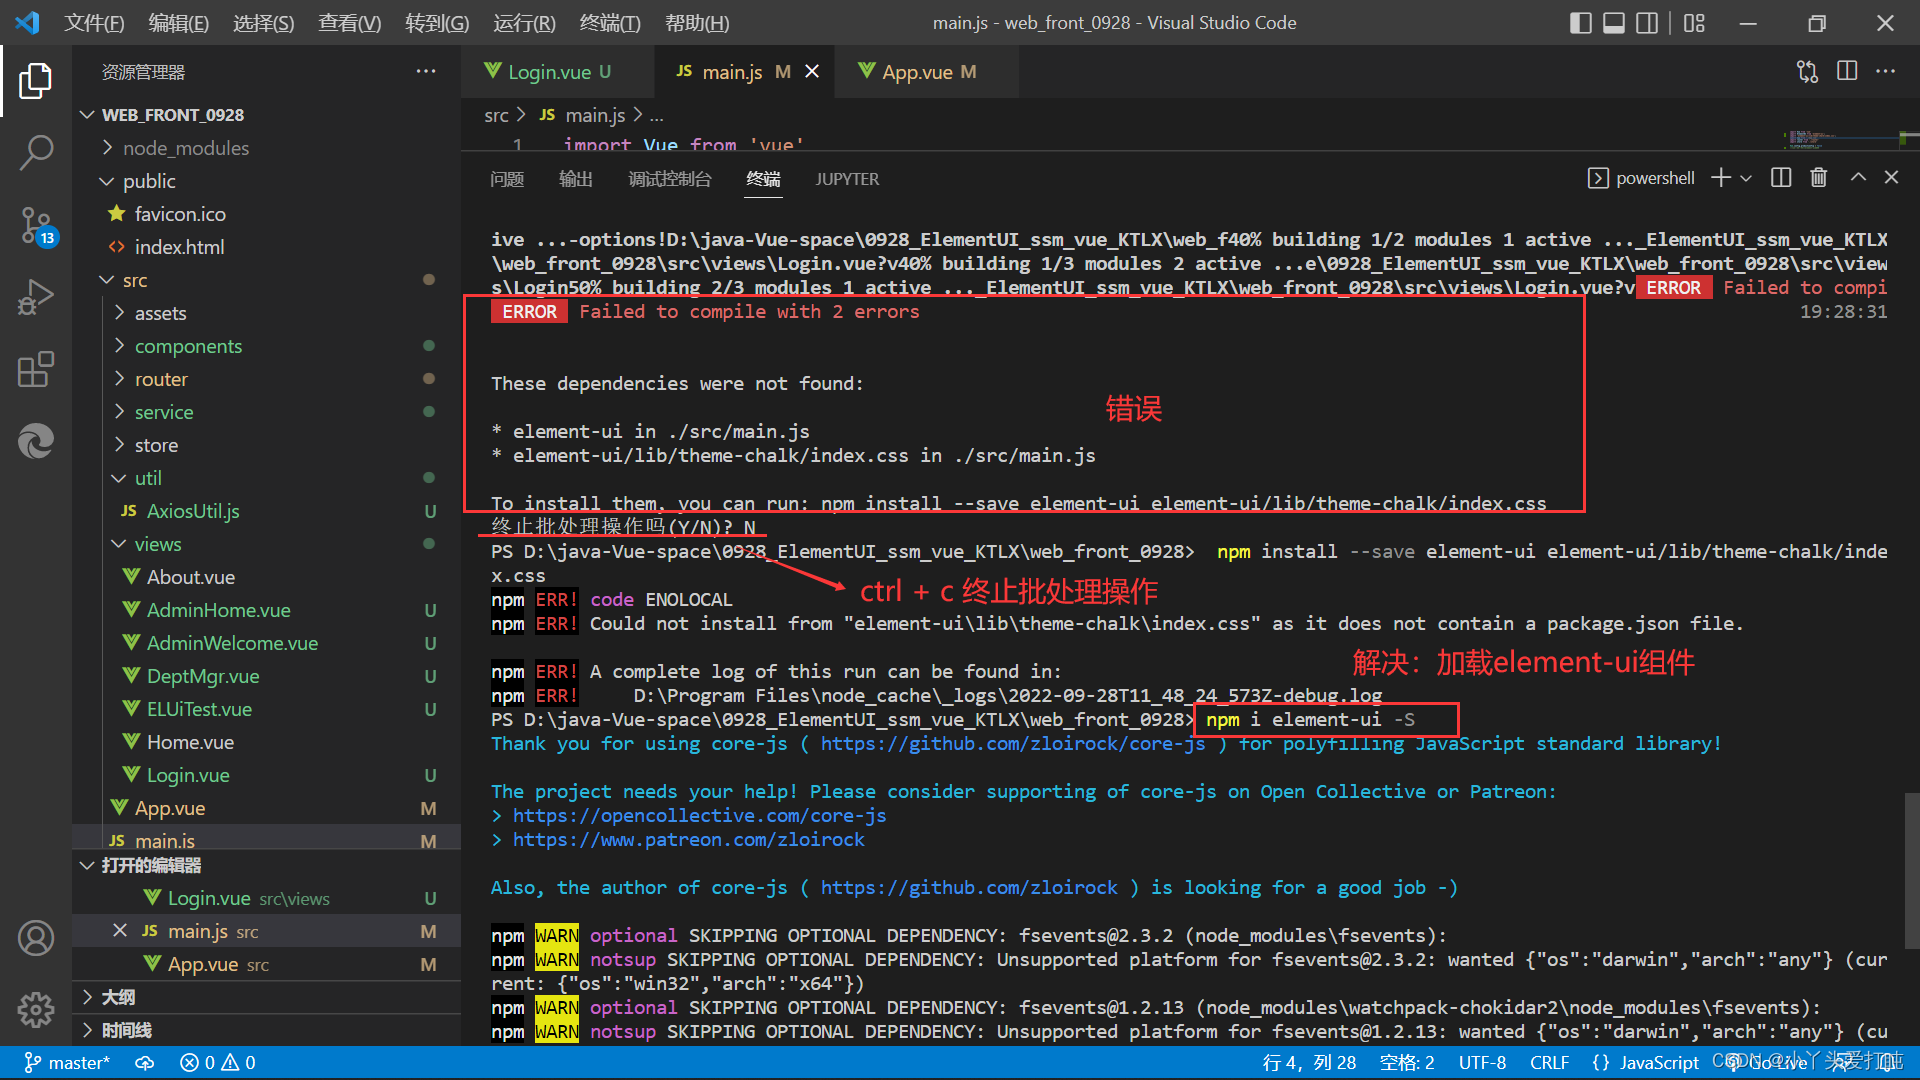This screenshot has height=1080, width=1920.
Task: Create a new terminal with plus icon
Action: point(1720,178)
